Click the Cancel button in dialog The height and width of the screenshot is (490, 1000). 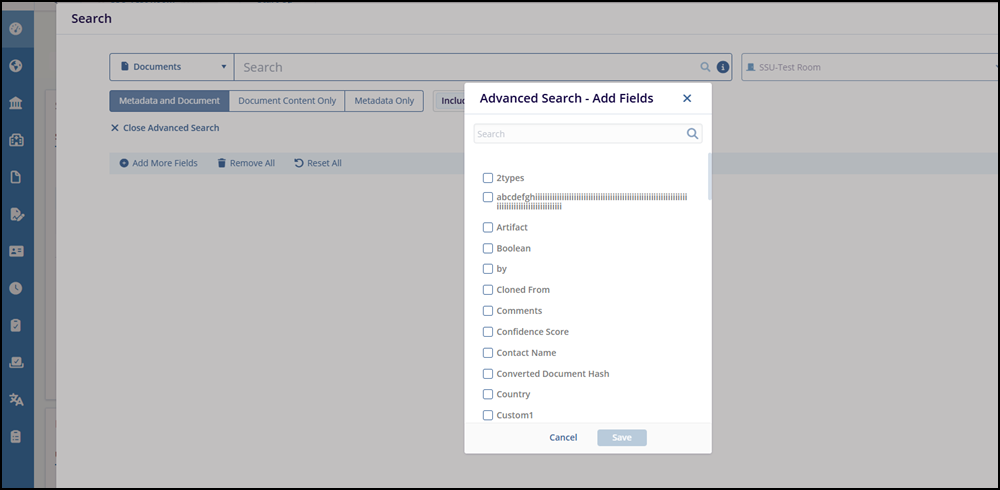pyautogui.click(x=563, y=437)
